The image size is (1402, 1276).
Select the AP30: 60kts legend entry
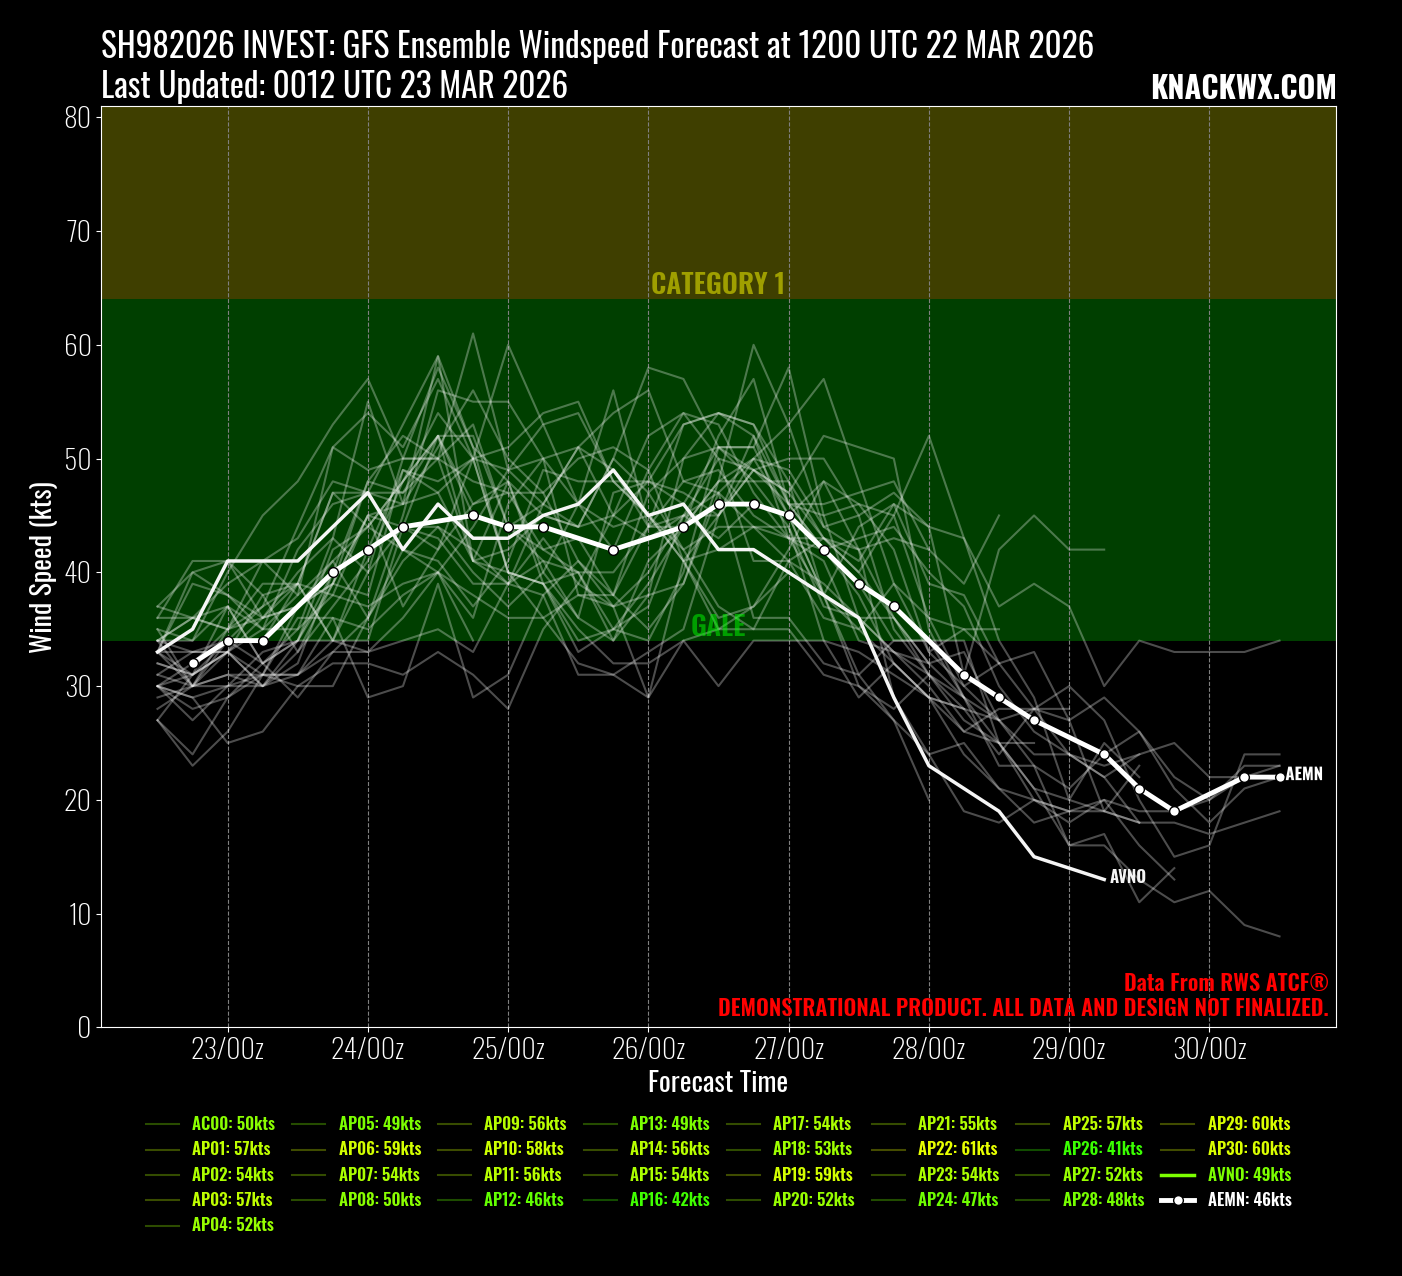click(1249, 1149)
